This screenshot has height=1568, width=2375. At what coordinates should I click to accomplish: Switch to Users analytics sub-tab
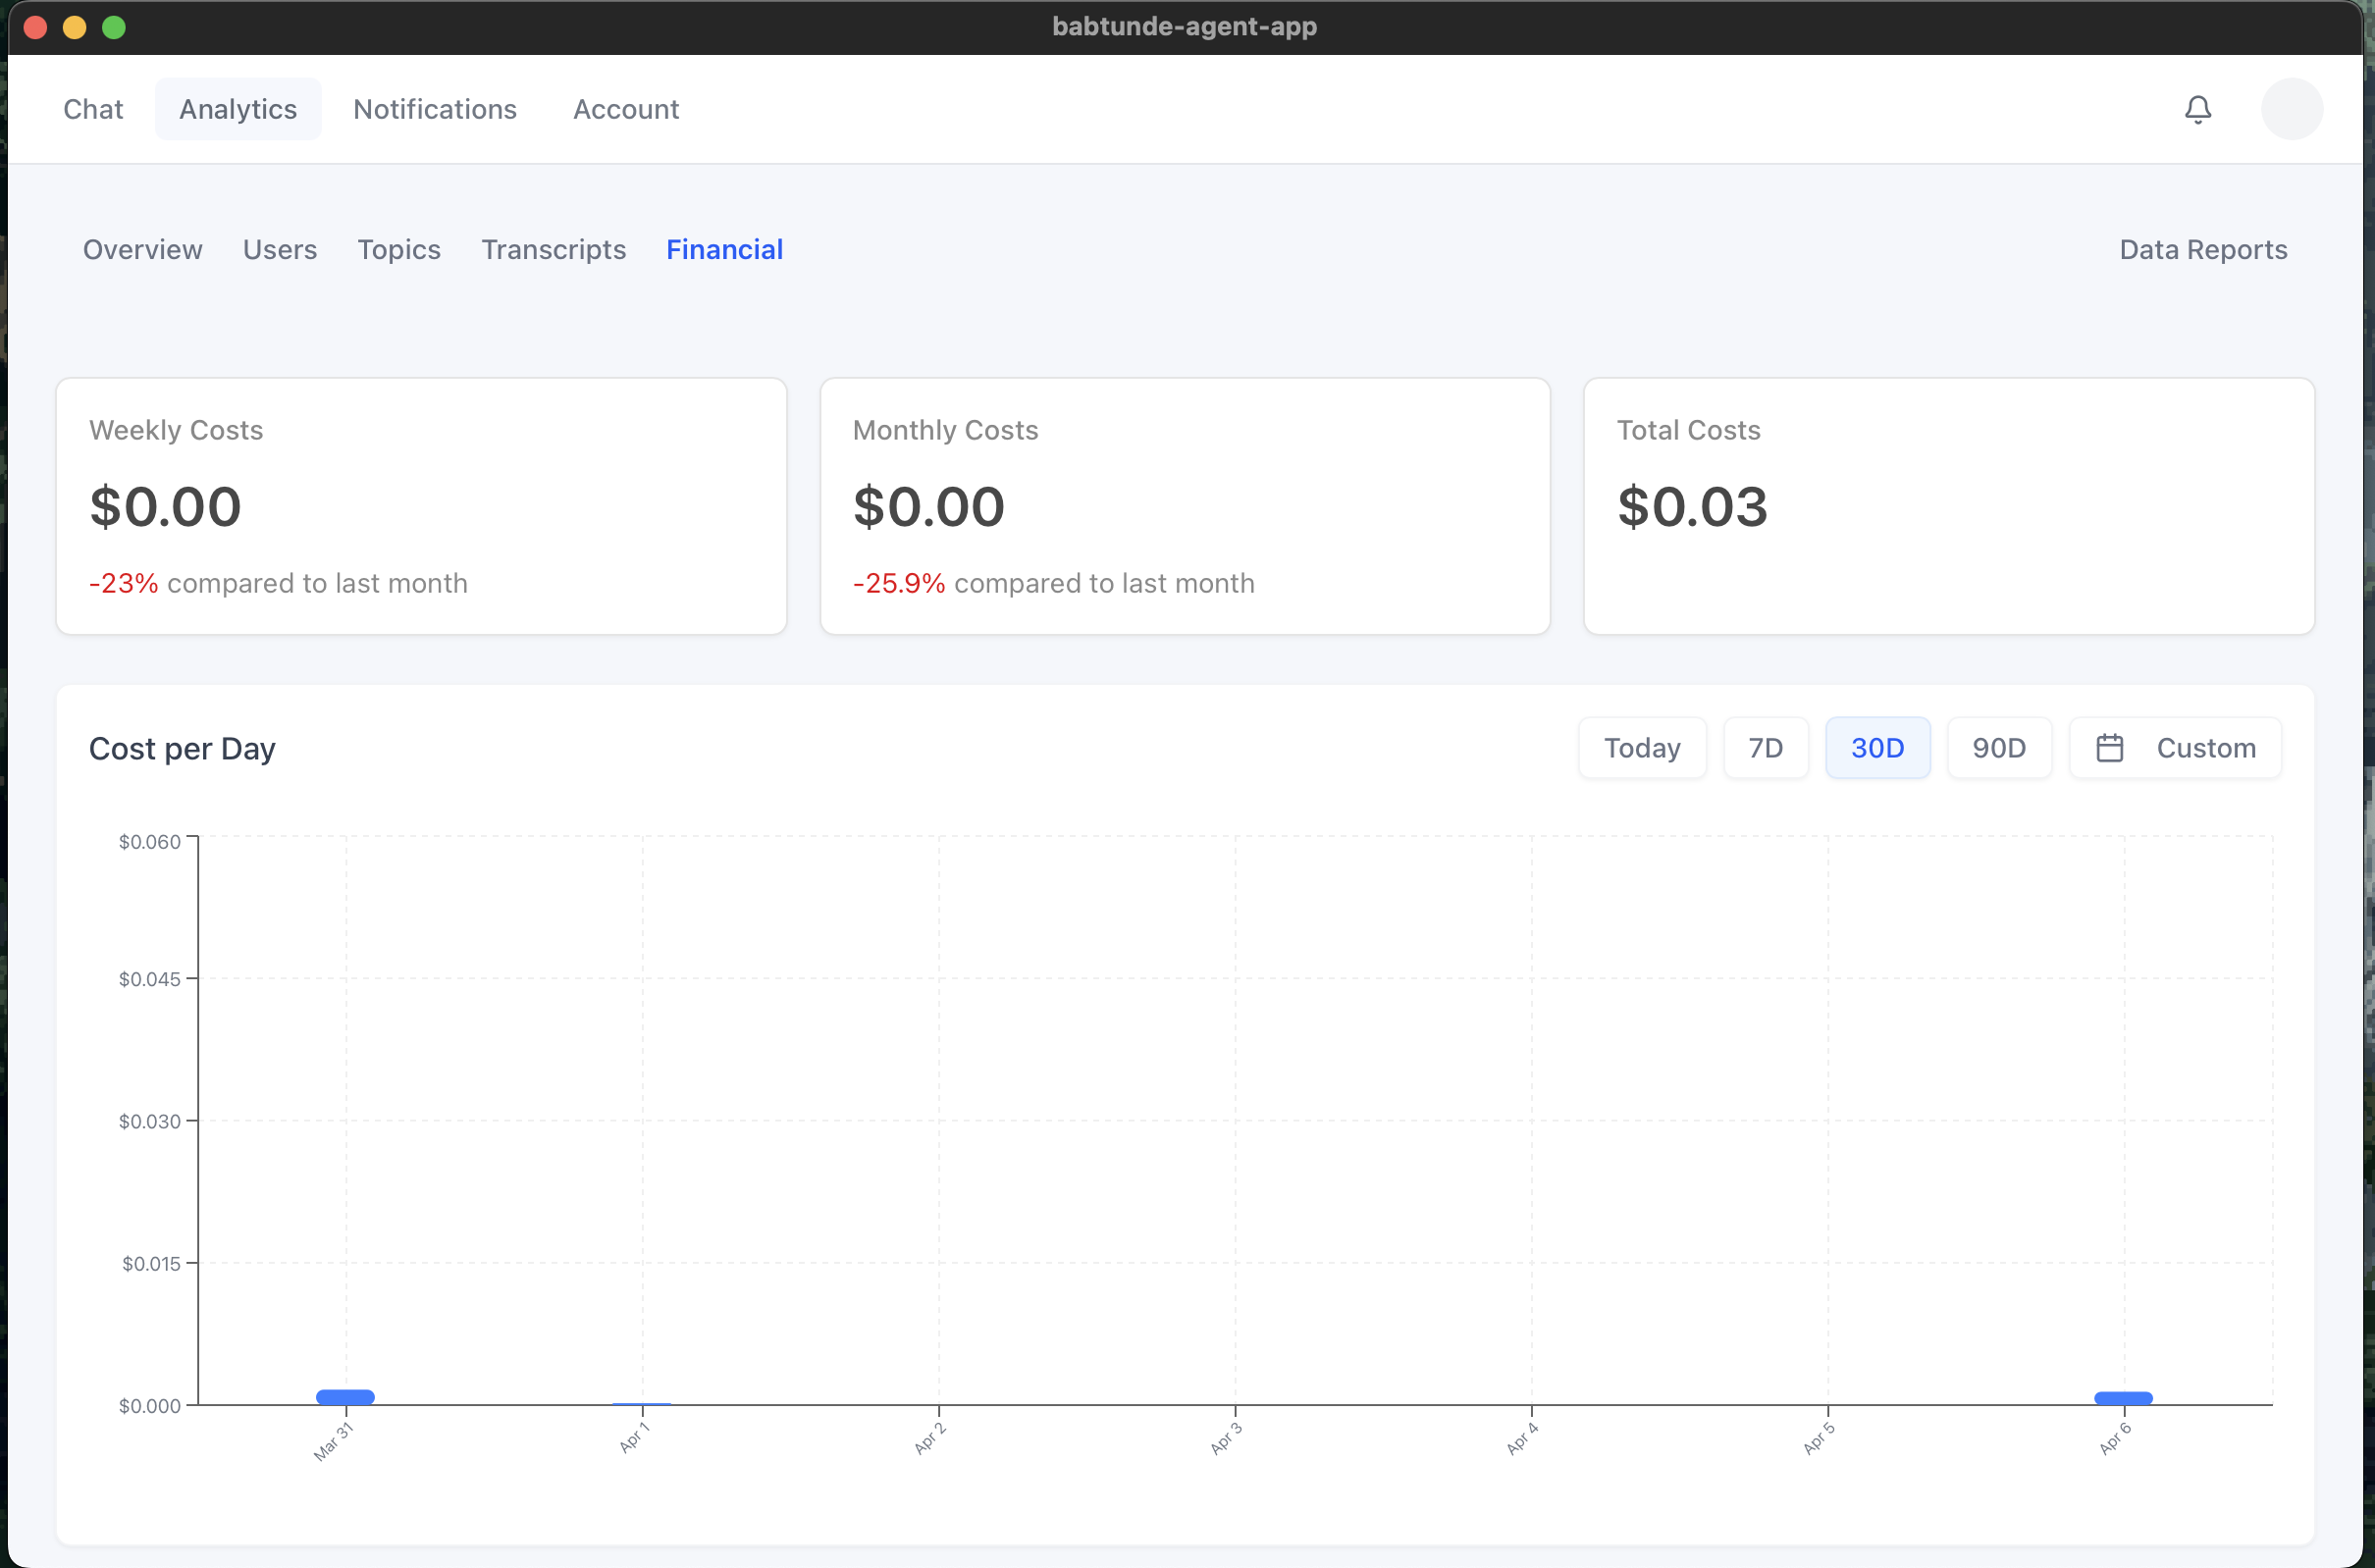280,249
